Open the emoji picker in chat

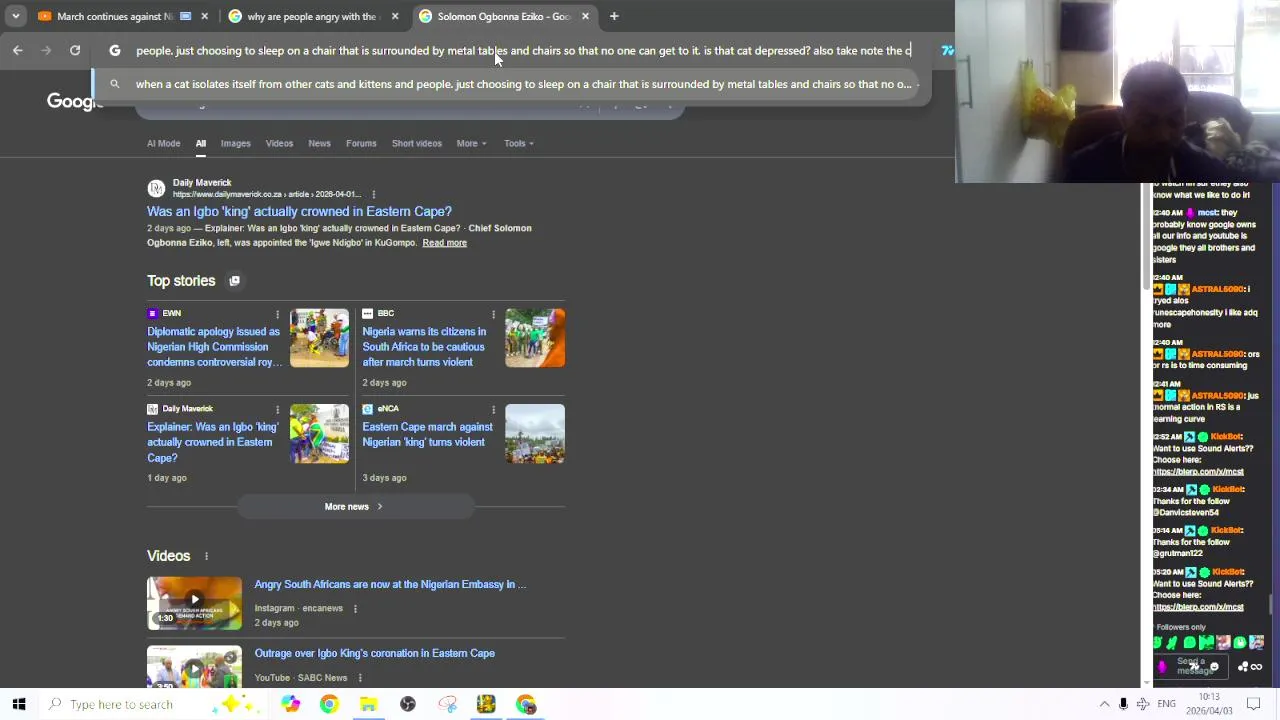(x=1214, y=666)
